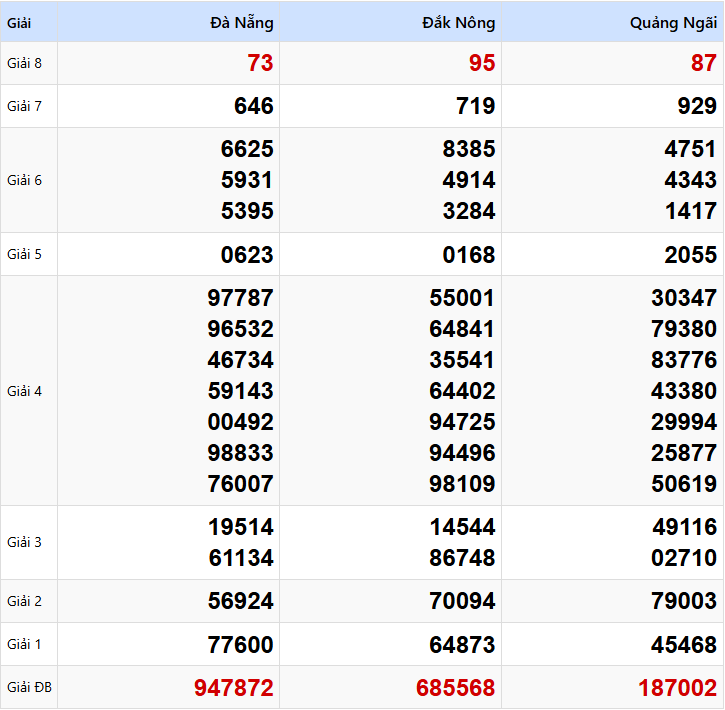725x710 pixels.
Task: Select Giải 6 number 3284
Action: click(469, 211)
